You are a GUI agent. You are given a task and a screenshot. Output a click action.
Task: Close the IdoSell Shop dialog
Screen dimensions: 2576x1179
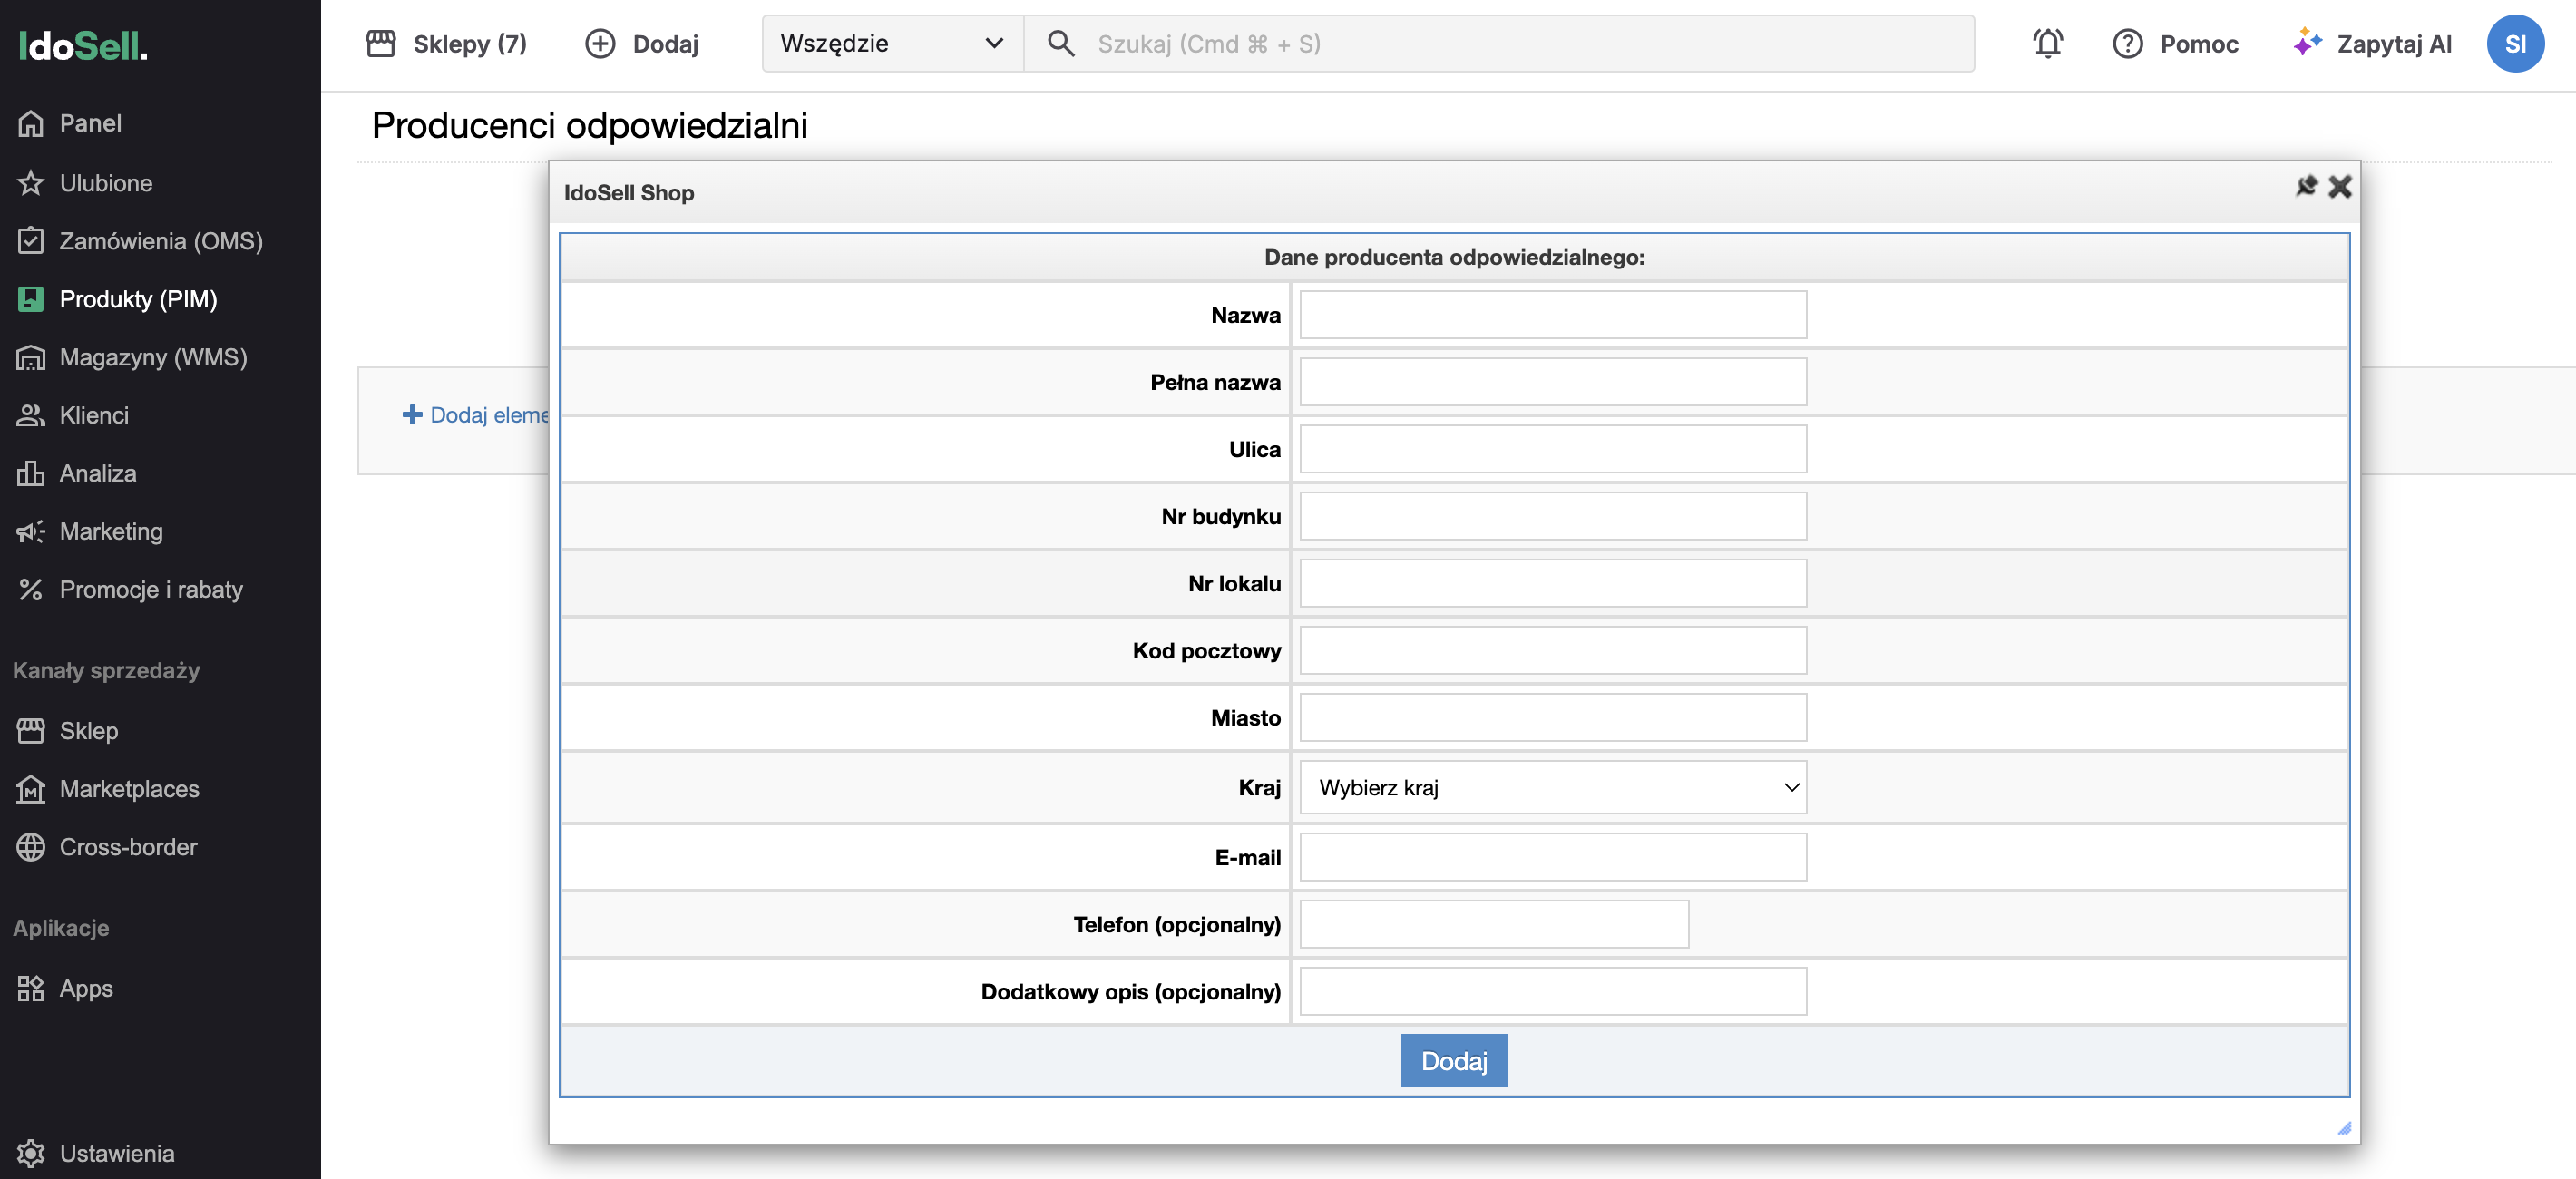point(2340,186)
